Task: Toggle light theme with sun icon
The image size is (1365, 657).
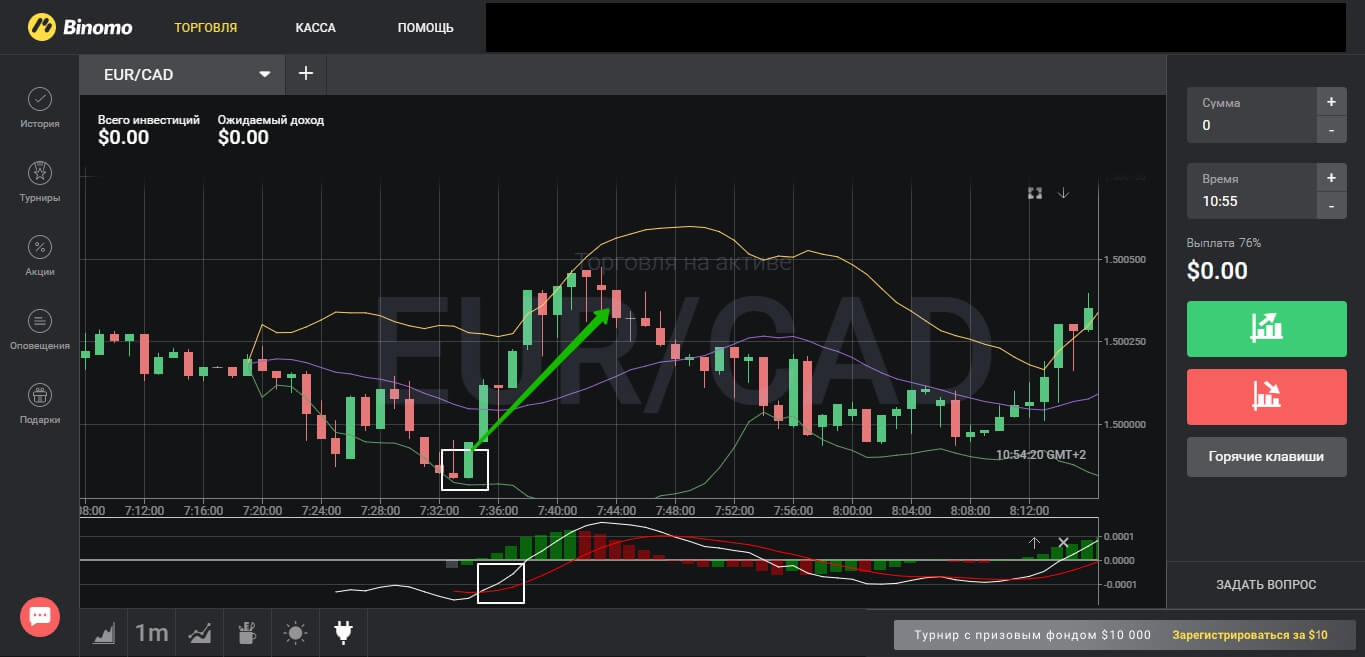Action: point(295,632)
